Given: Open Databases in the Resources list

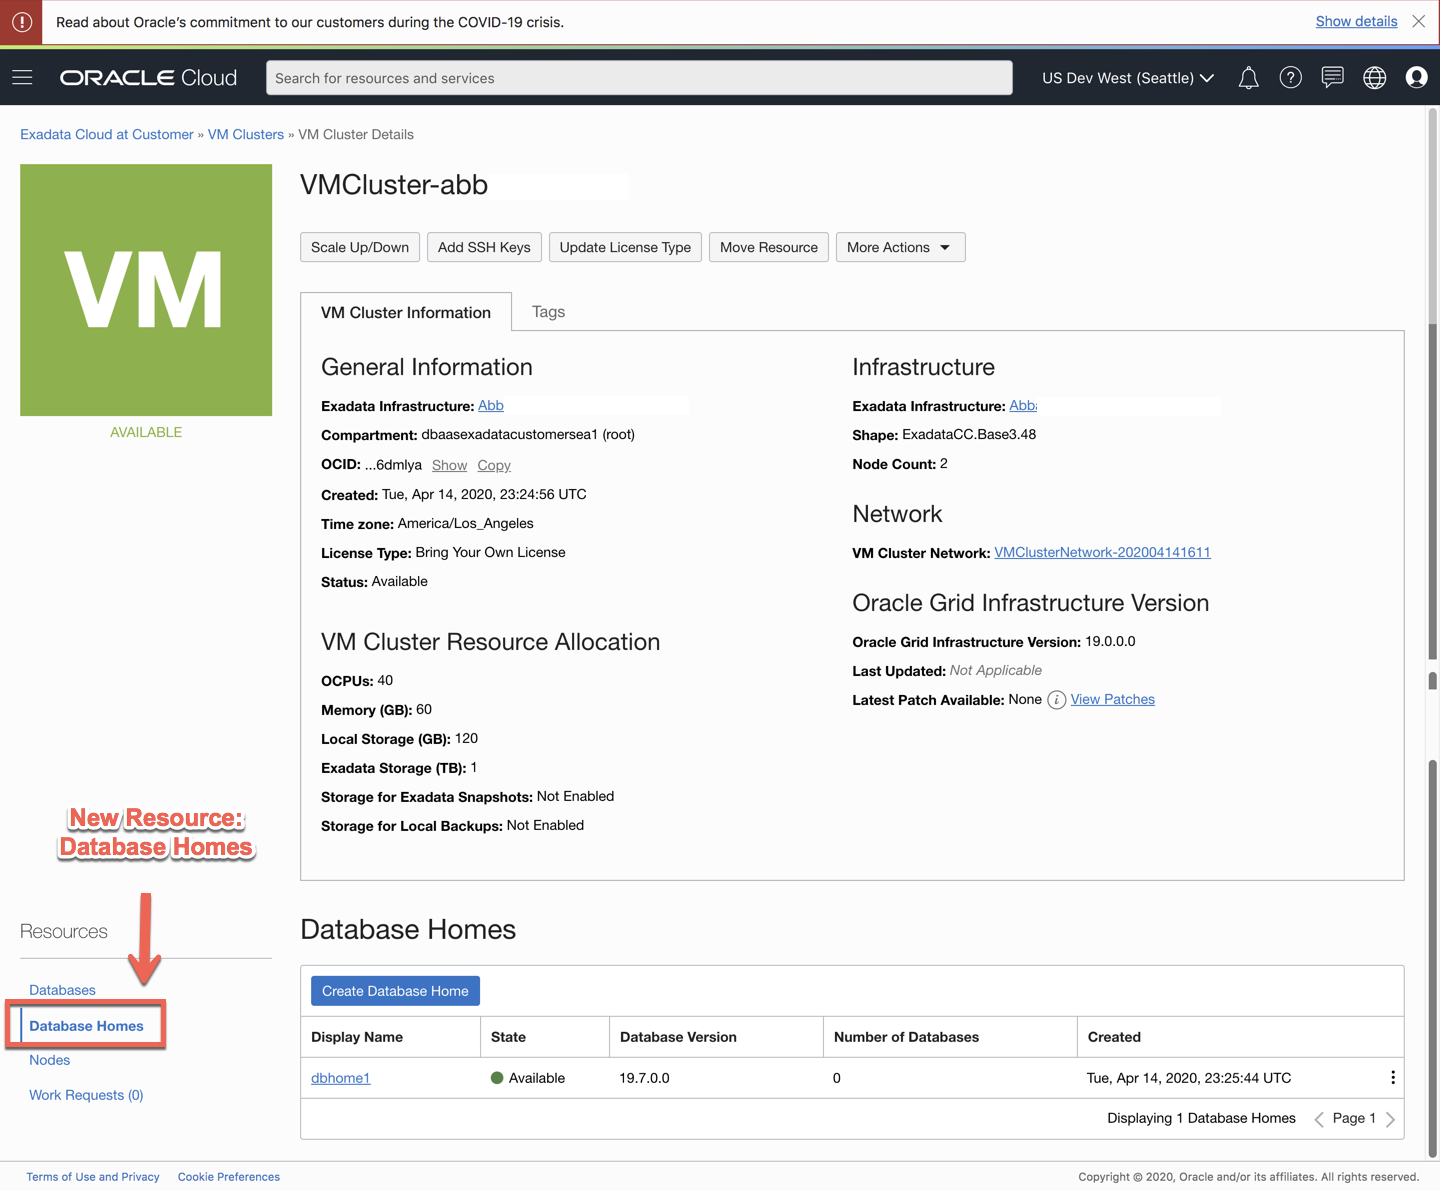Looking at the screenshot, I should [62, 990].
